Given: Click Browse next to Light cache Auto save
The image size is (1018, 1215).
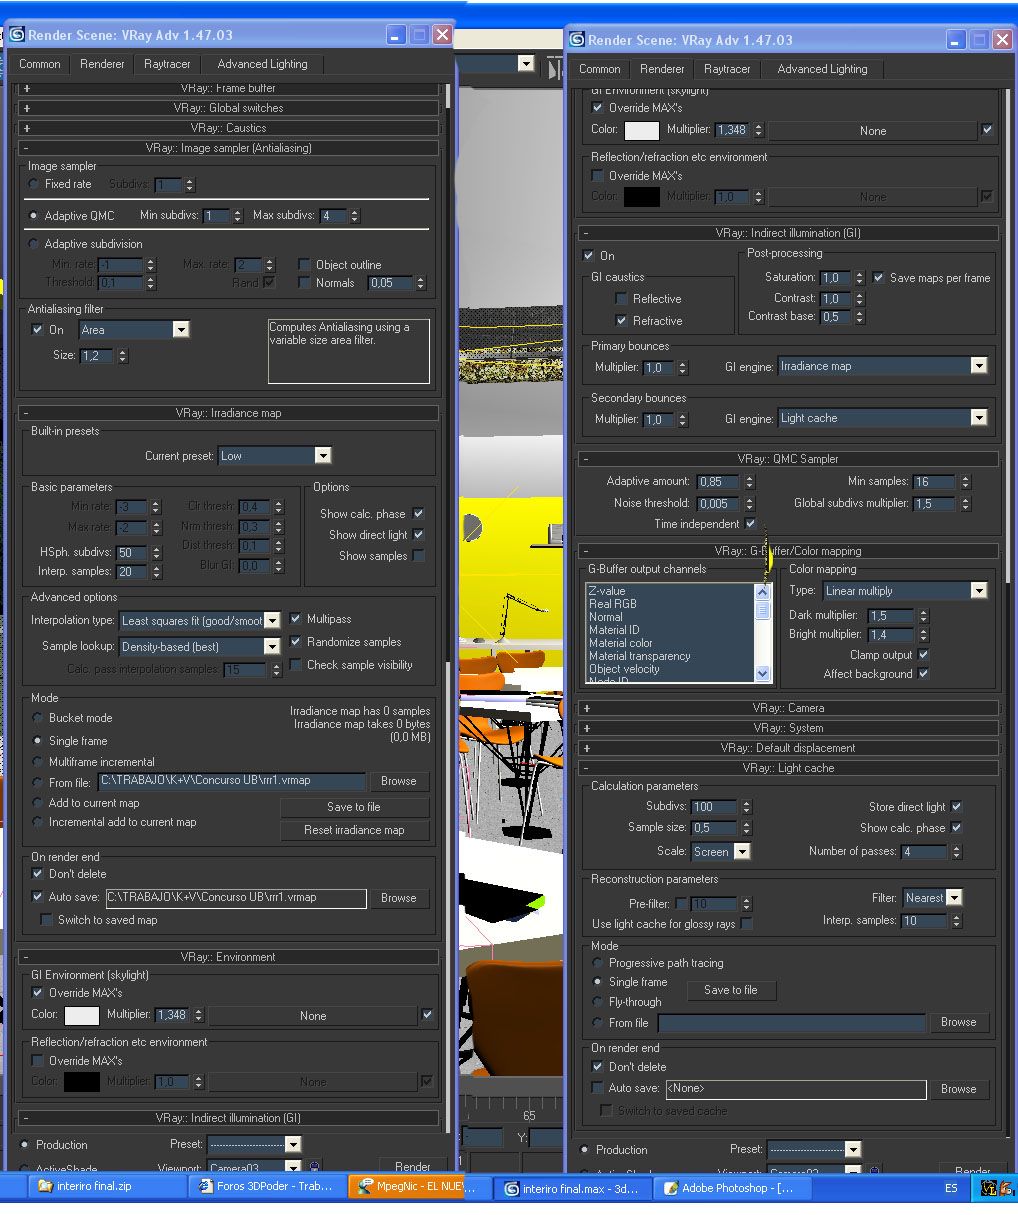Looking at the screenshot, I should [x=958, y=1089].
